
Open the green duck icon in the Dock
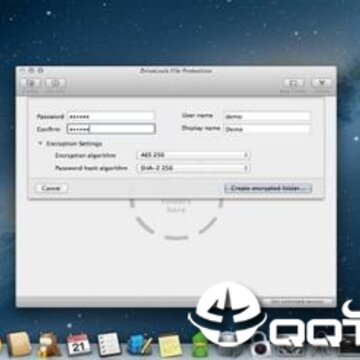pos(200,344)
